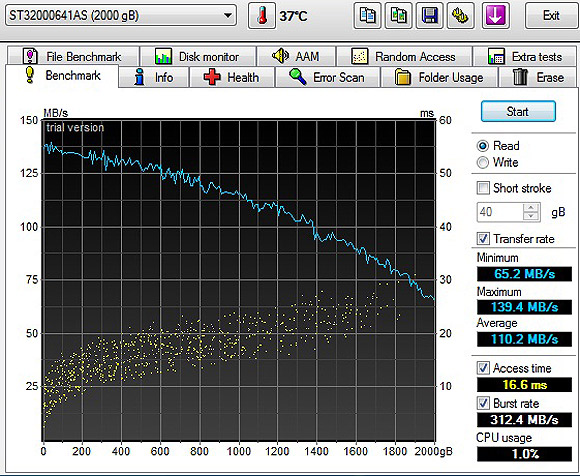Viewport: 580px width, 476px height.
Task: Disable the Burst rate checkbox
Action: point(483,403)
